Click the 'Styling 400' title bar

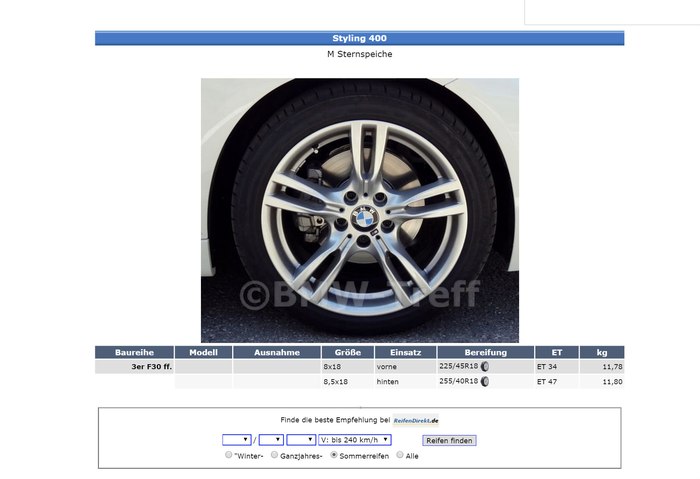[x=359, y=38]
